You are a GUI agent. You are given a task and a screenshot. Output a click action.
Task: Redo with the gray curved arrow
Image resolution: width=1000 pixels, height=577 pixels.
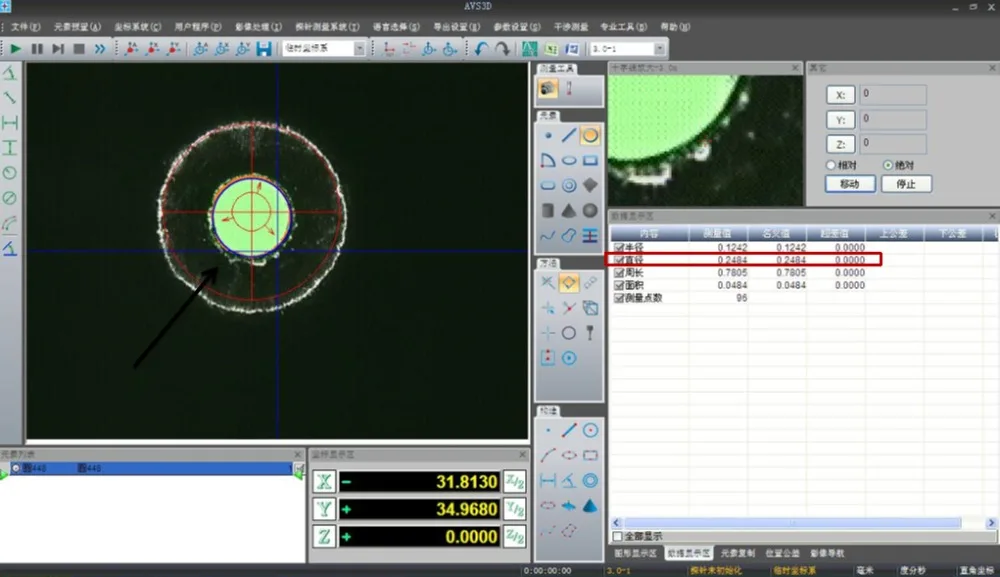click(503, 48)
